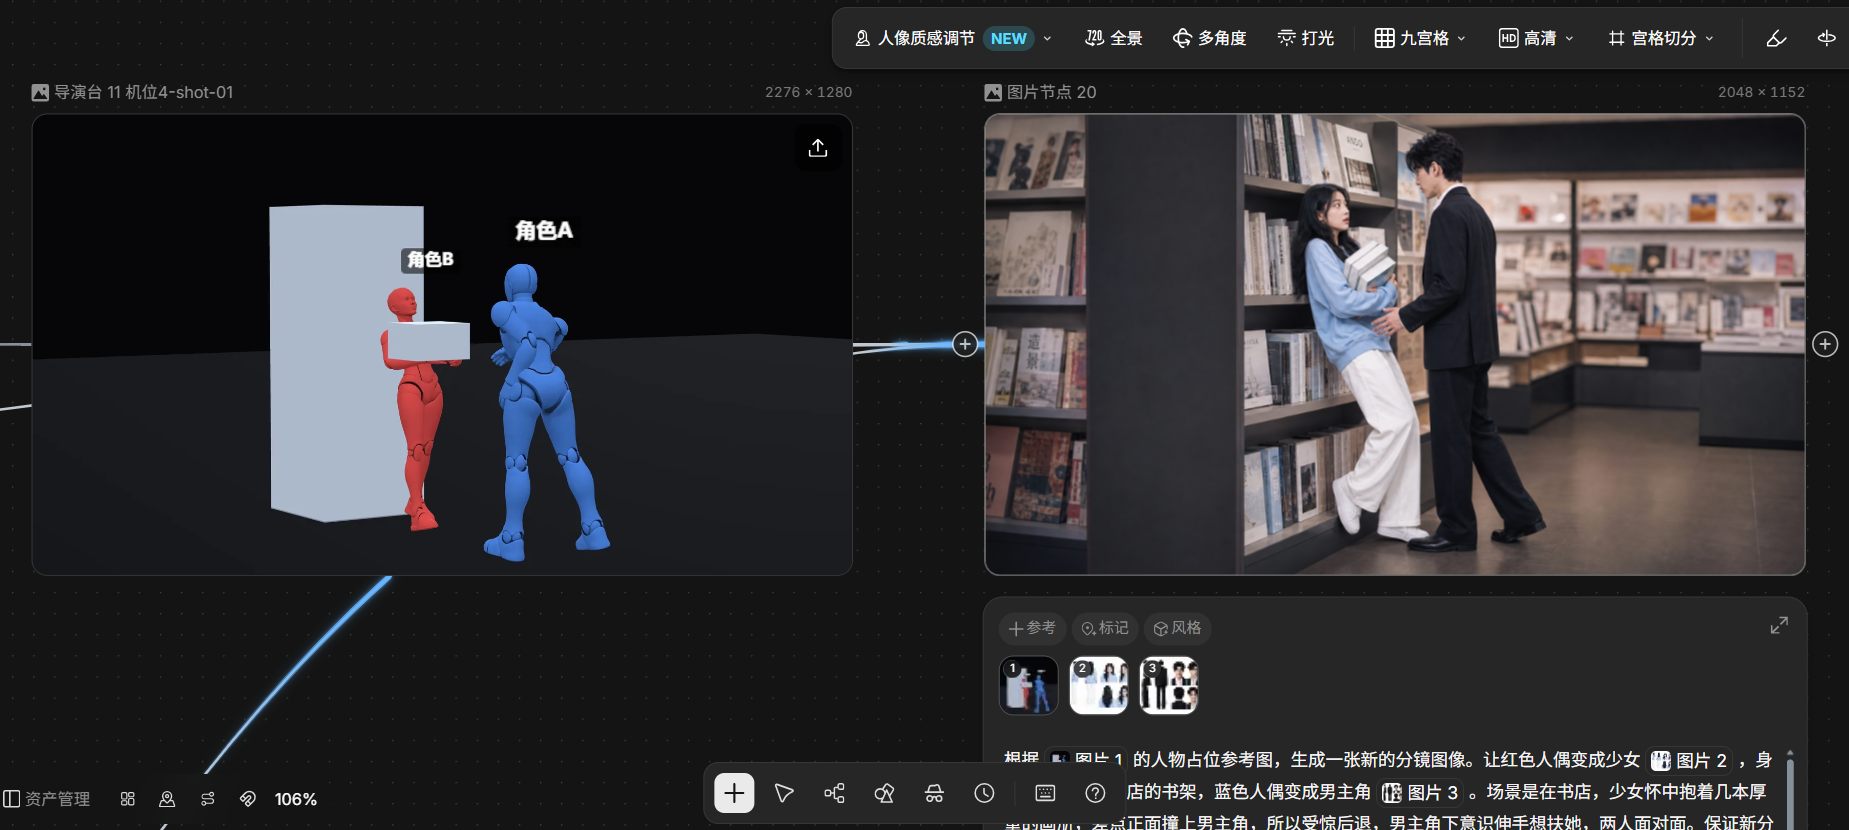Click the node connection workflow icon
The height and width of the screenshot is (830, 1849).
pyautogui.click(x=834, y=793)
